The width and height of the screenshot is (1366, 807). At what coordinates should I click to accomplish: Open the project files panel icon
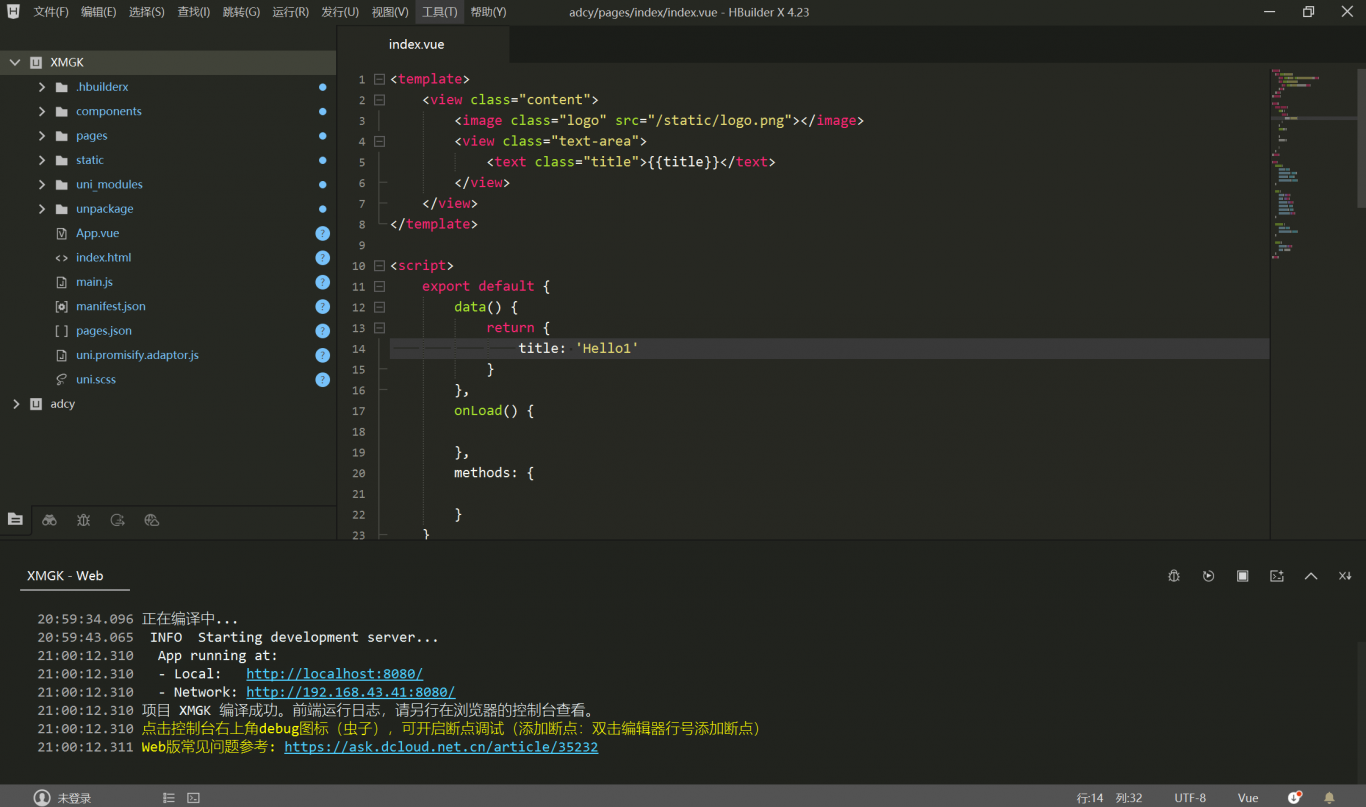[x=15, y=520]
